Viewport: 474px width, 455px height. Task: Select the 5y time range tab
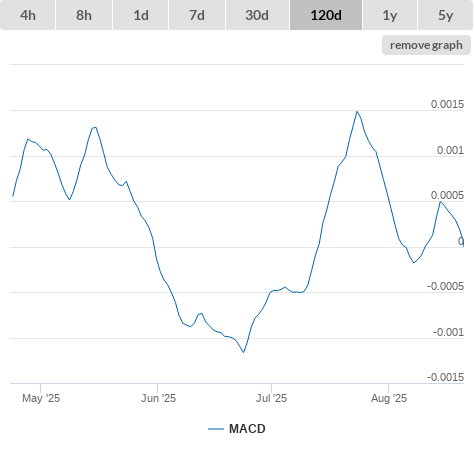446,15
